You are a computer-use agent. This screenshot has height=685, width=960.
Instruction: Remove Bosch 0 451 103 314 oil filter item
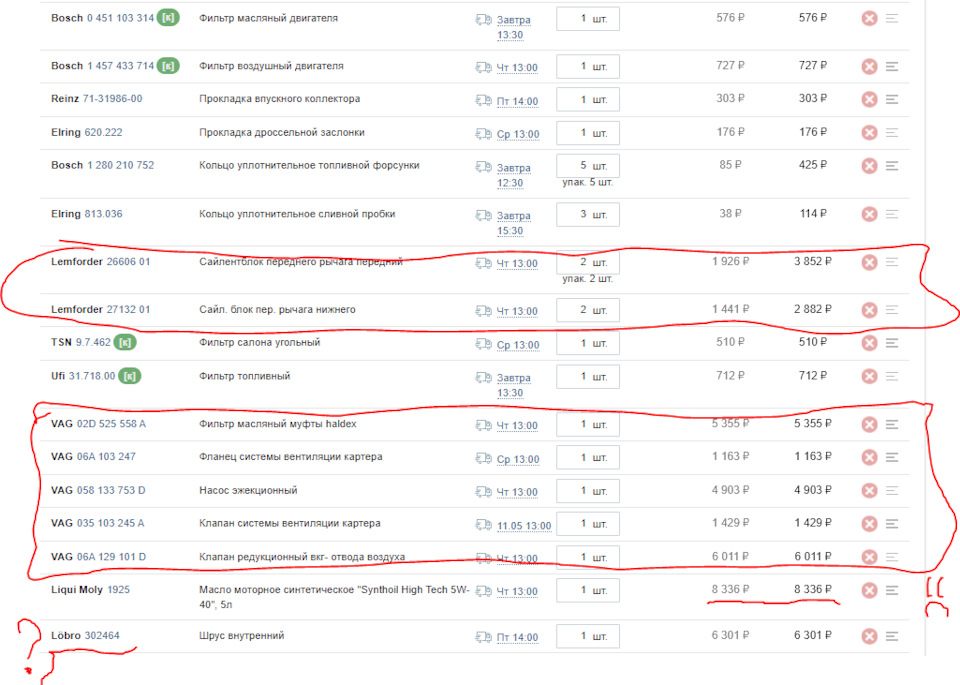coord(869,18)
